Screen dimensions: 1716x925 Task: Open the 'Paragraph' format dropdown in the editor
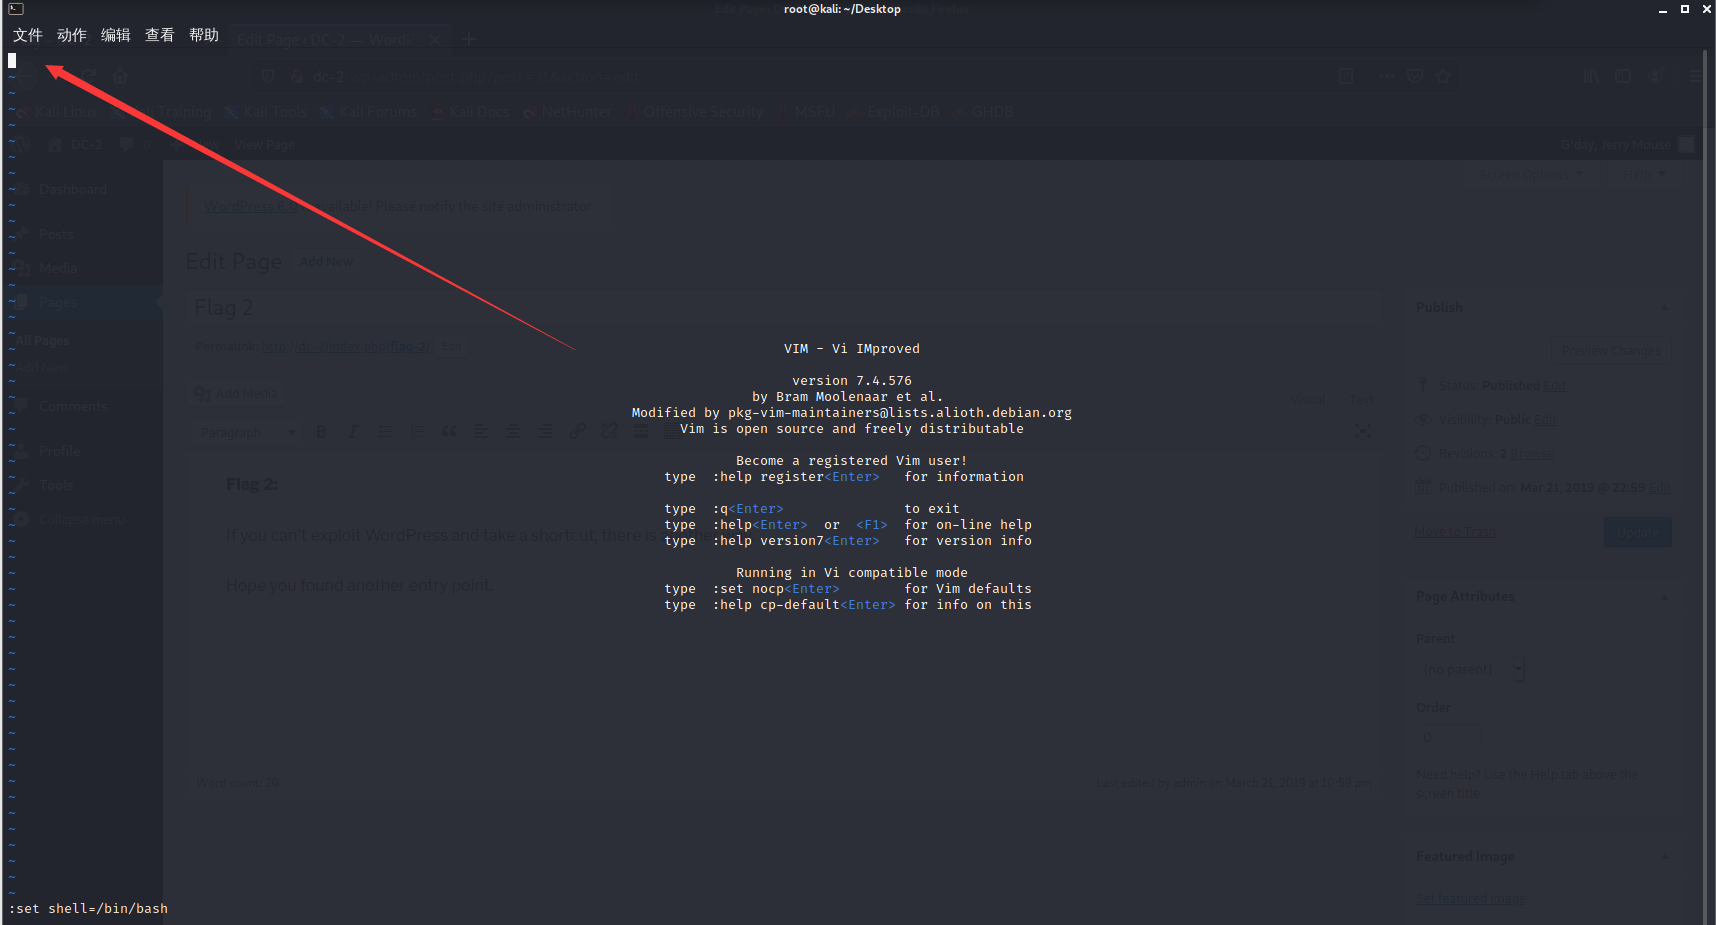pos(247,432)
